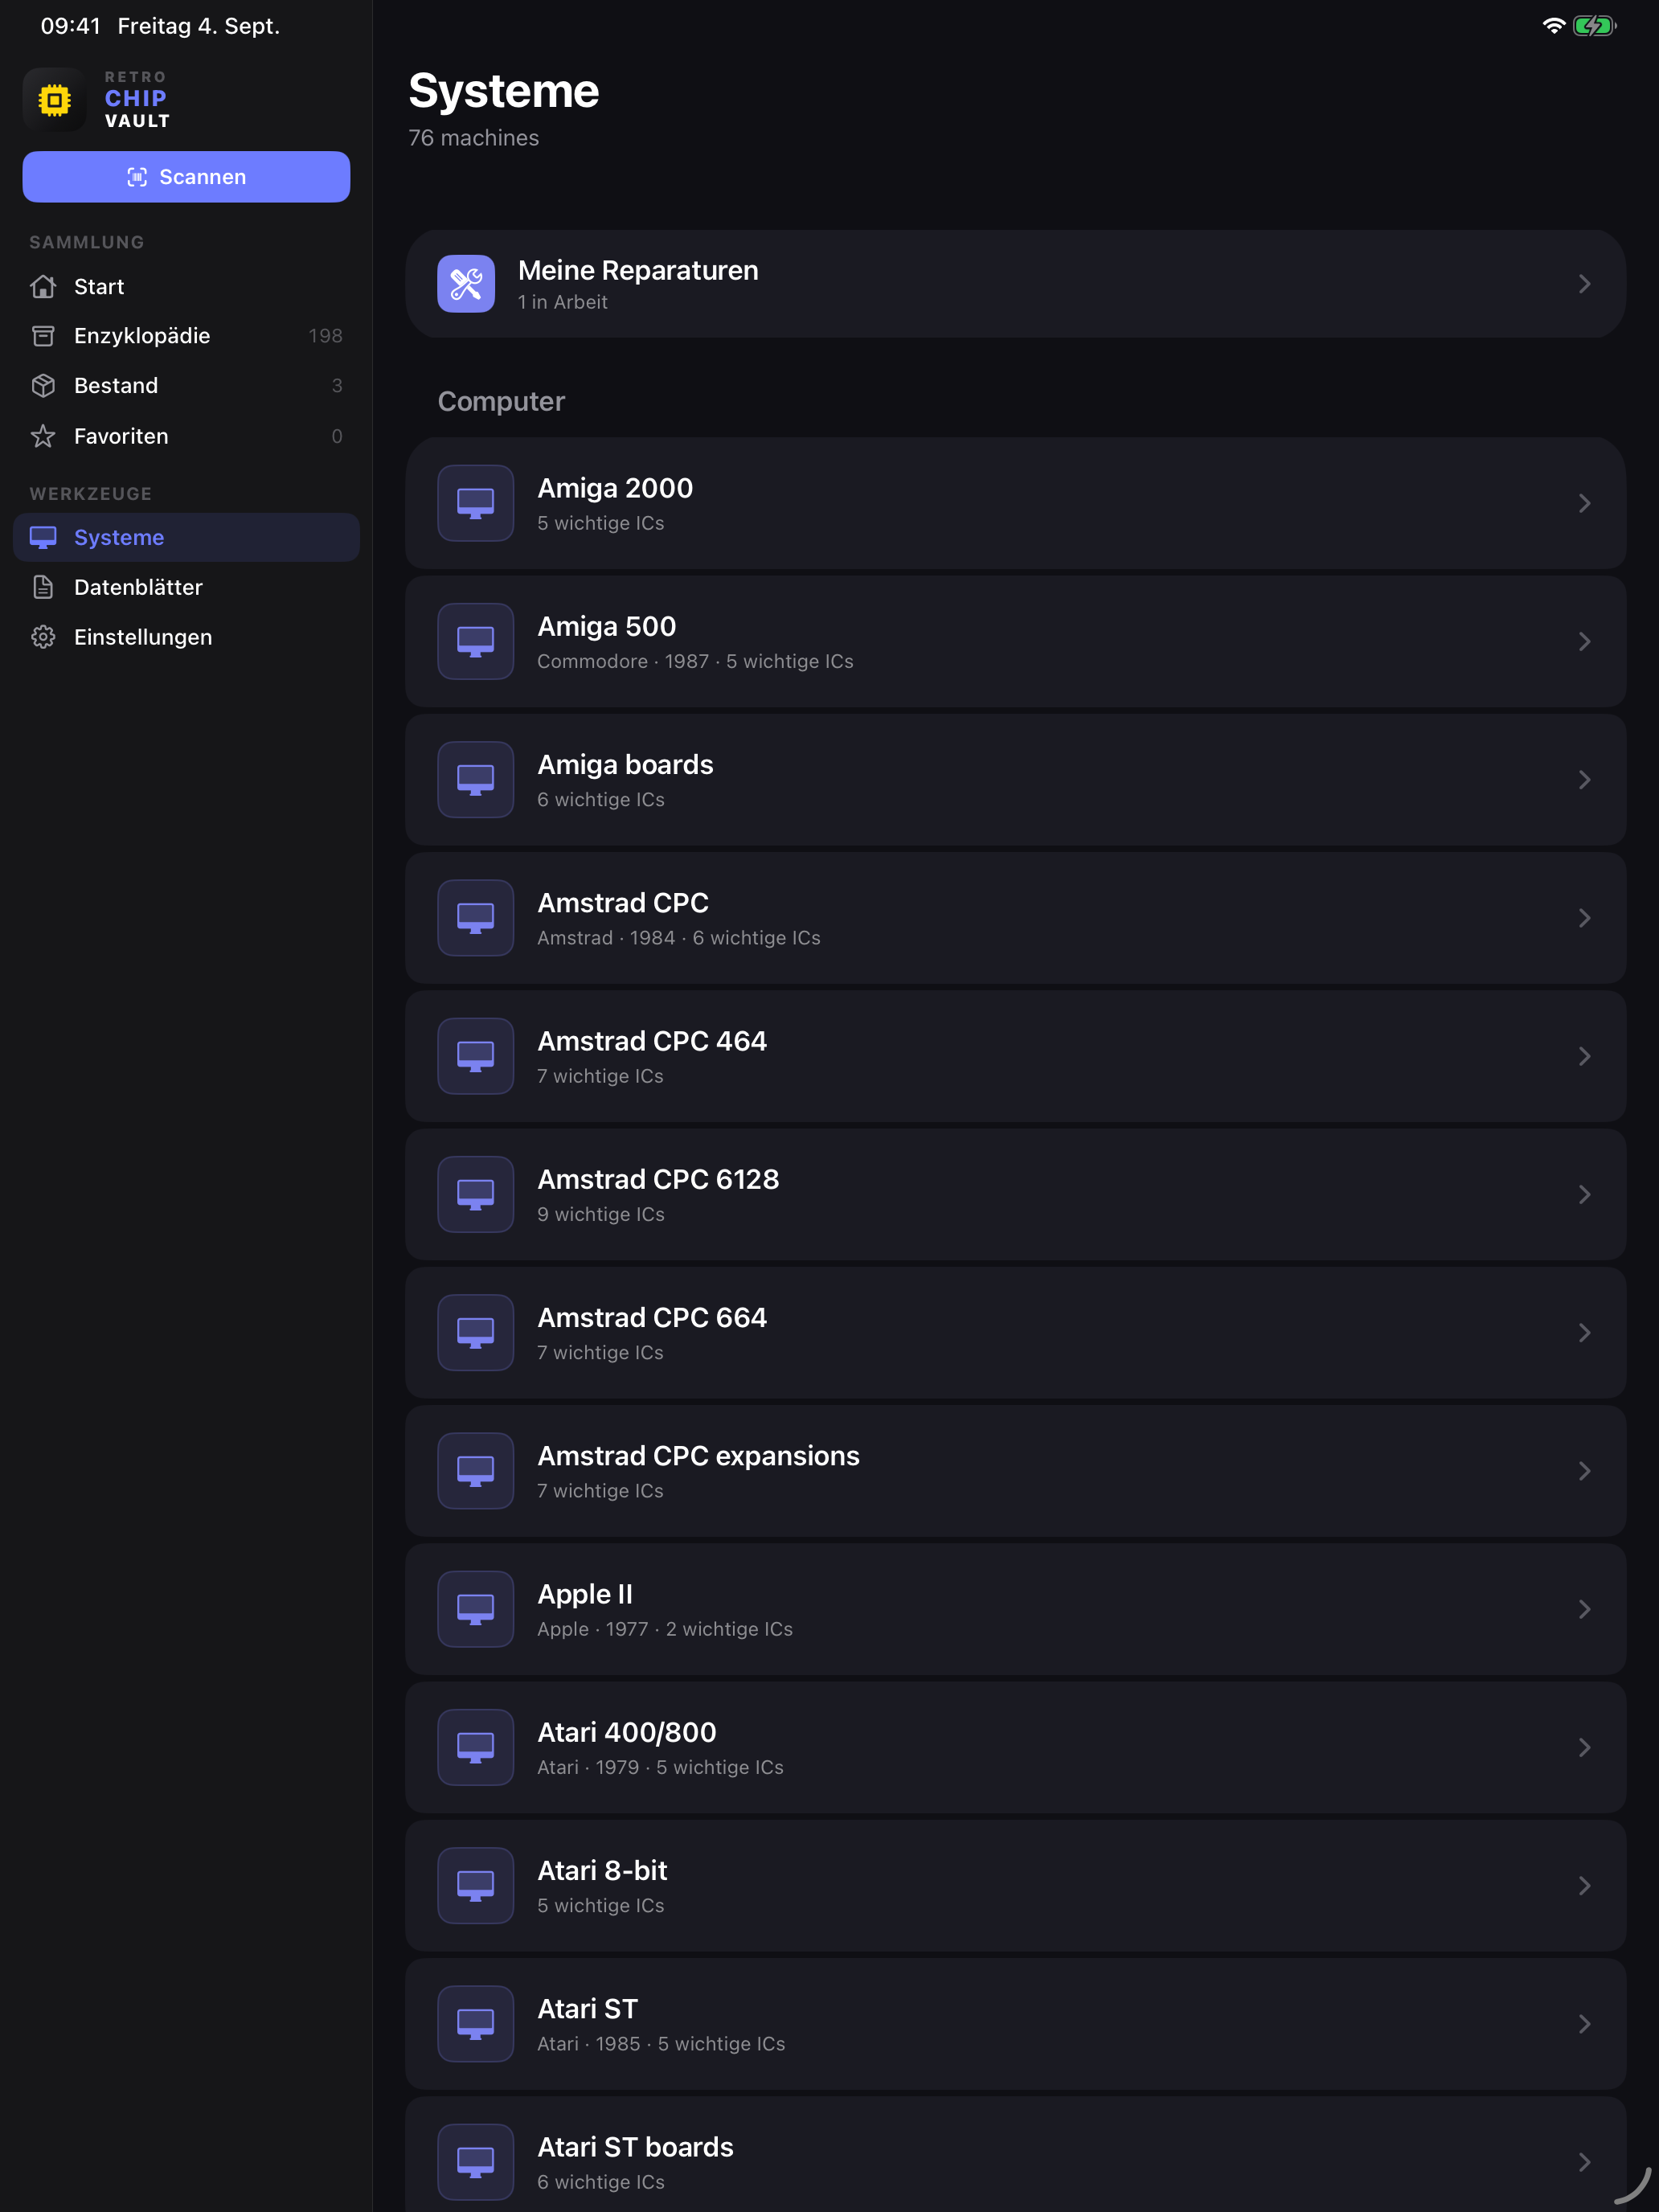This screenshot has width=1659, height=2212.
Task: Open Amstrad CPC 6128 system
Action: pos(1015,1194)
